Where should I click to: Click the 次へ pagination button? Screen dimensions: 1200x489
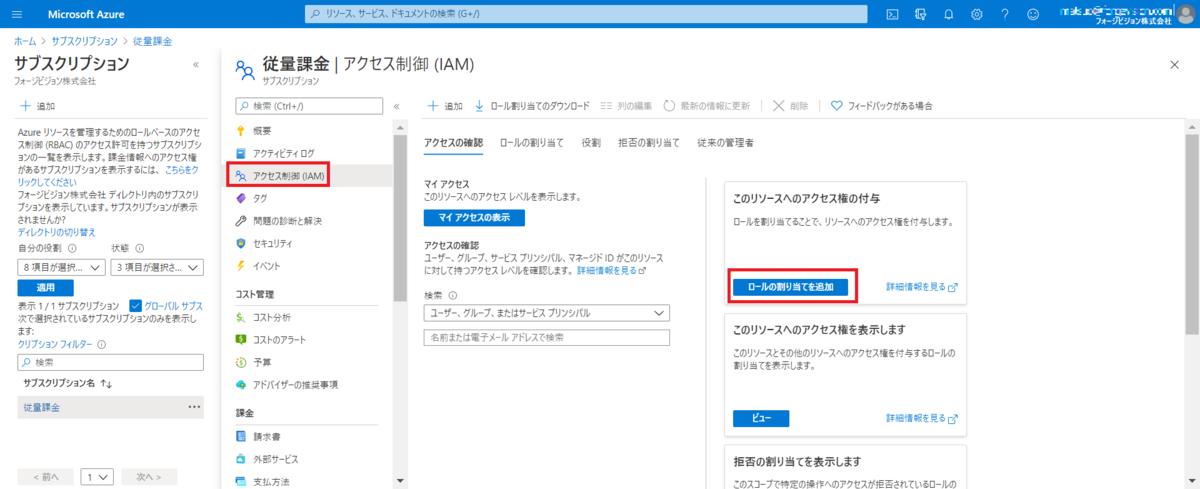tap(149, 477)
